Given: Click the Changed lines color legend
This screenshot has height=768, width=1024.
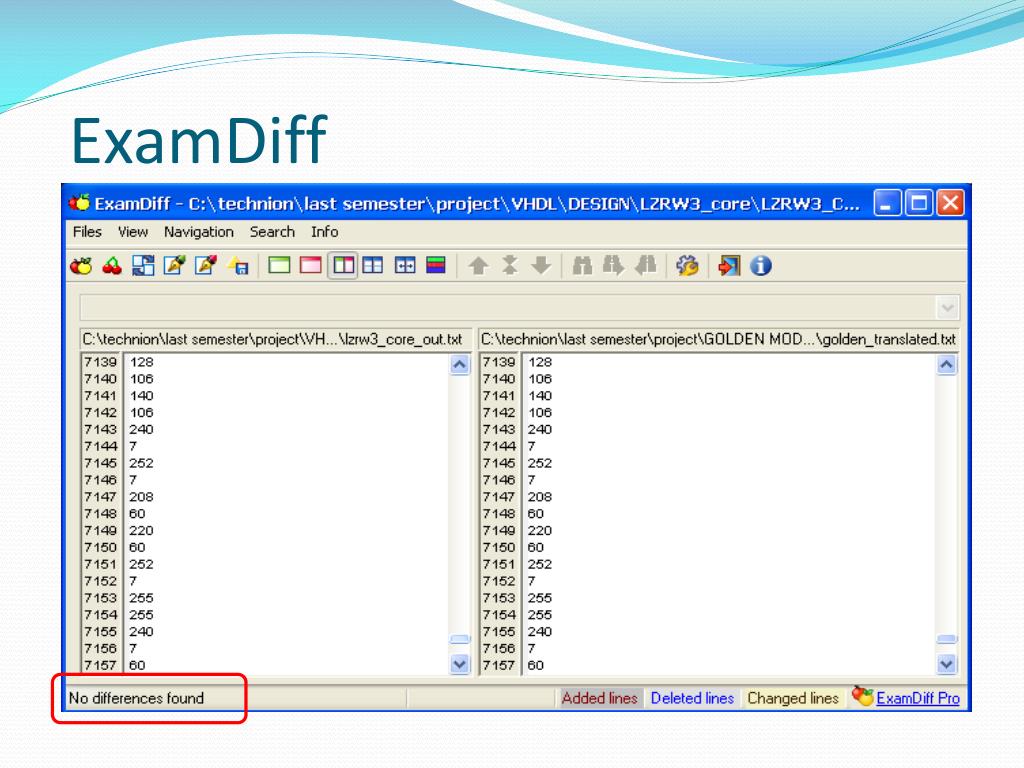Looking at the screenshot, I should (793, 698).
